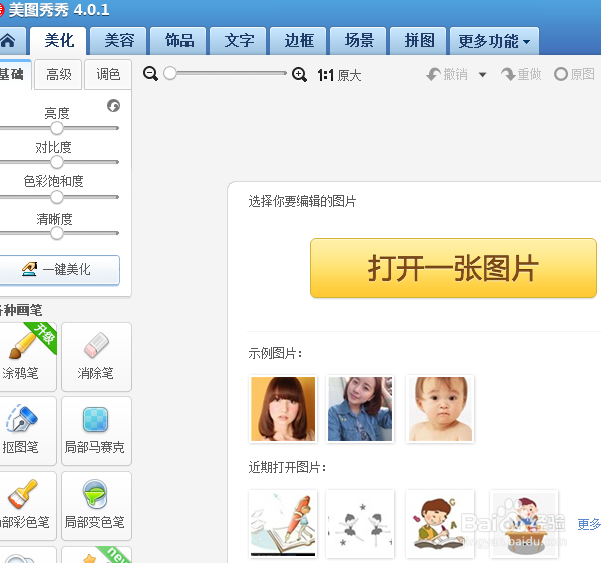
Task: Select the 调色 sub-tab
Action: 108,74
